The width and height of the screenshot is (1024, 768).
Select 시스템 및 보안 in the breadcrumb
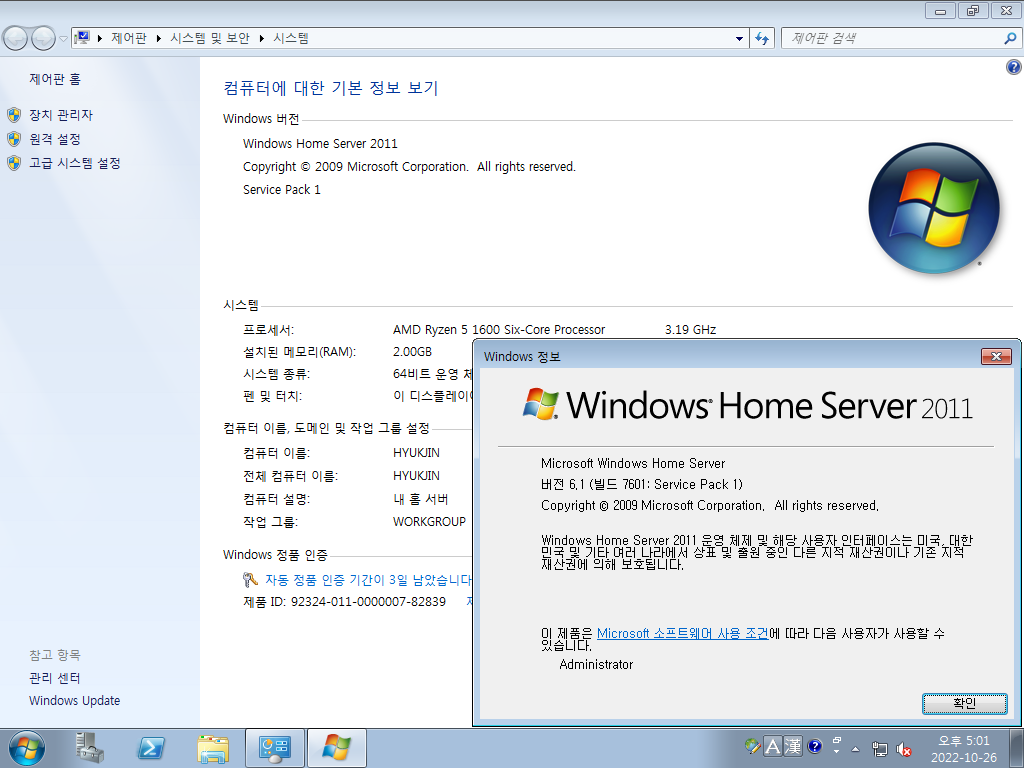(210, 38)
